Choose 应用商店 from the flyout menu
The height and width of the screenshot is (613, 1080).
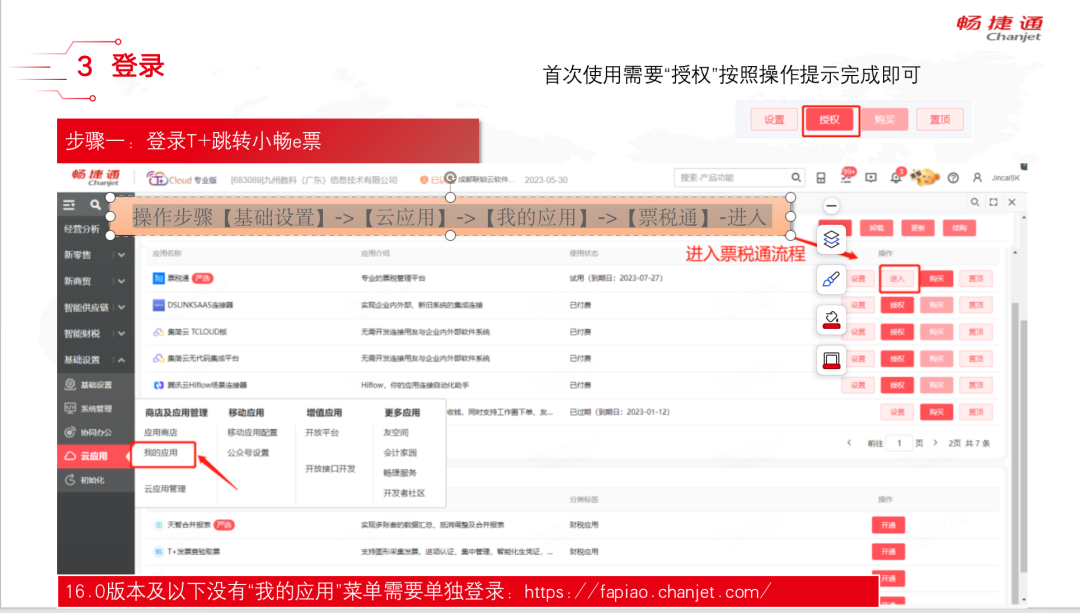[x=160, y=433]
